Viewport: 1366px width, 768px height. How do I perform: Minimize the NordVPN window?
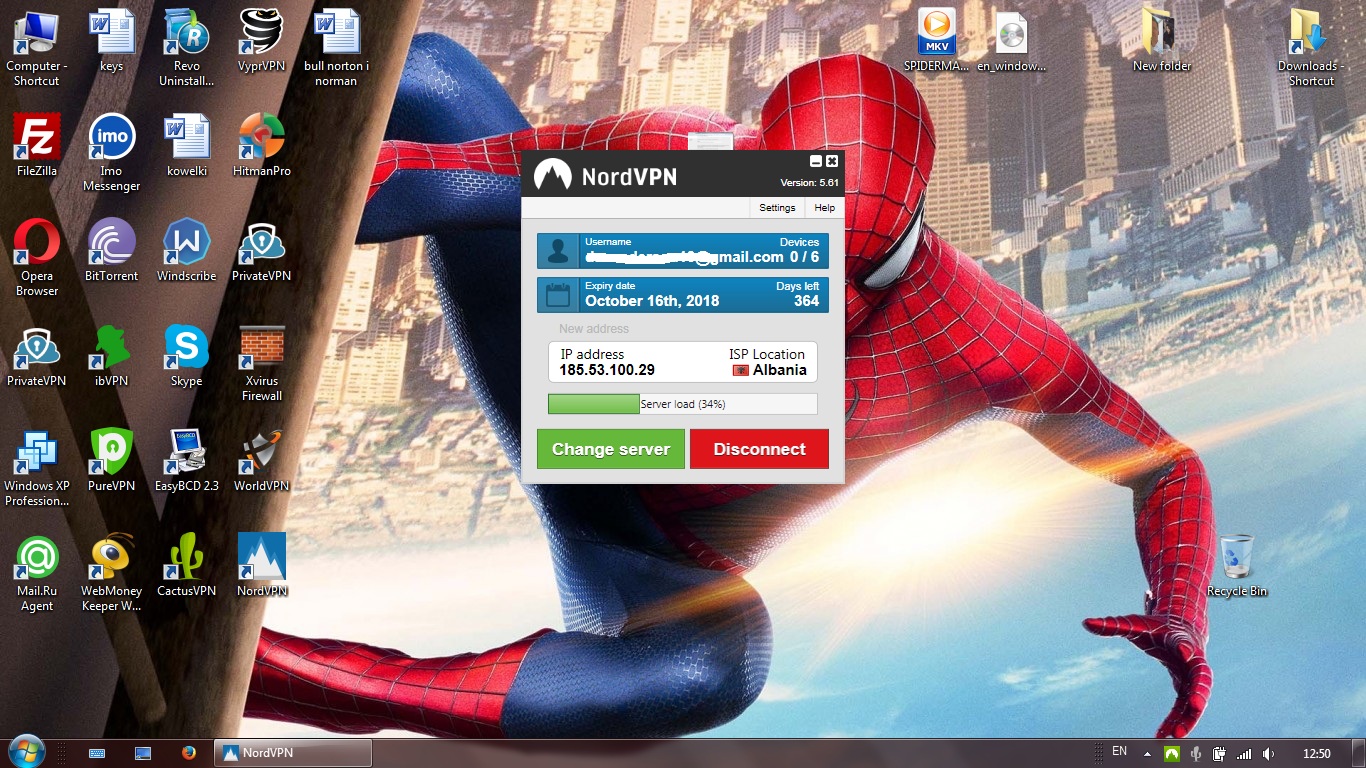816,161
